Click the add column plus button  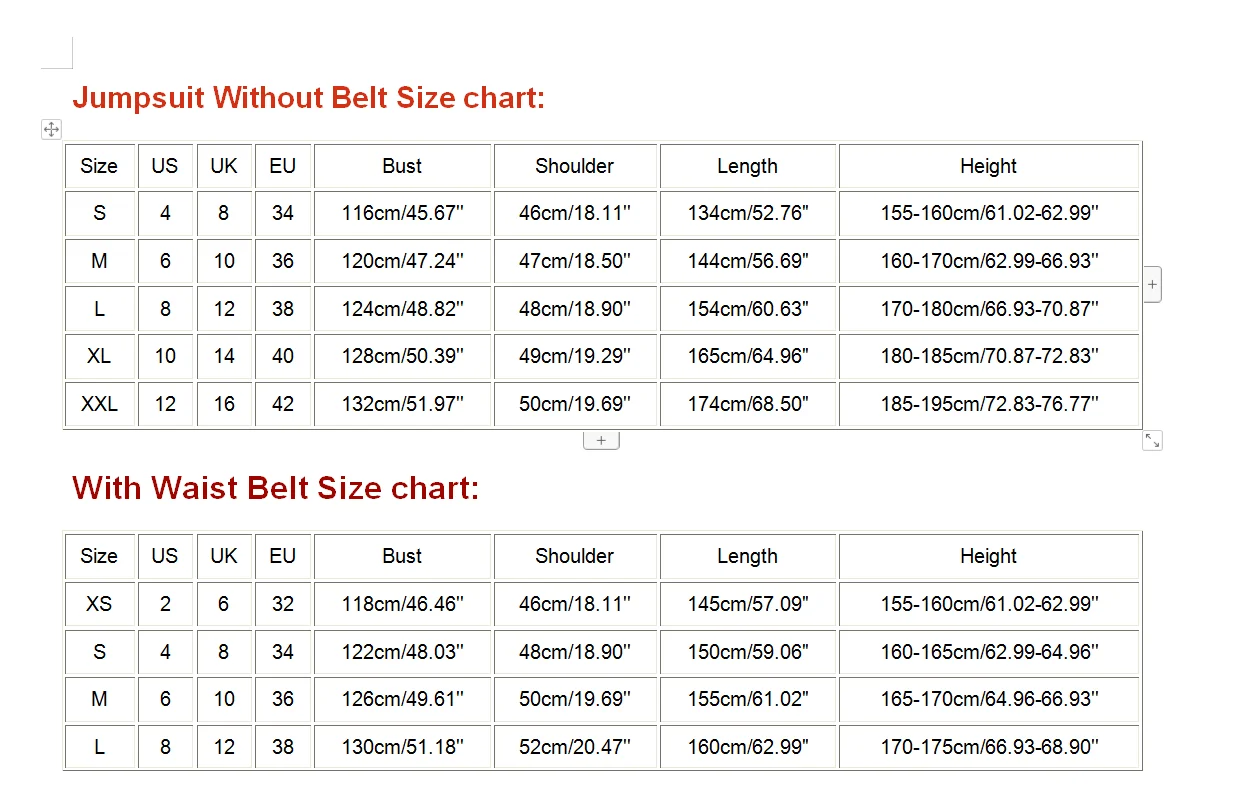point(1152,284)
